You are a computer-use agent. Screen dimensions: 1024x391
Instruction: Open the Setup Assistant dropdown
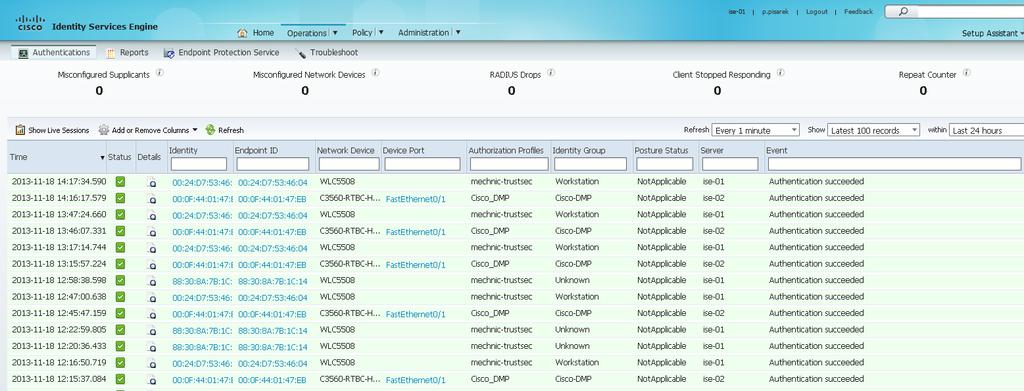coord(993,33)
